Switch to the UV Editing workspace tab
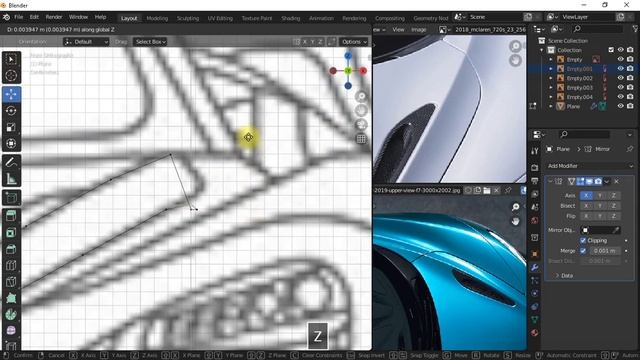640x360 pixels. tap(220, 18)
